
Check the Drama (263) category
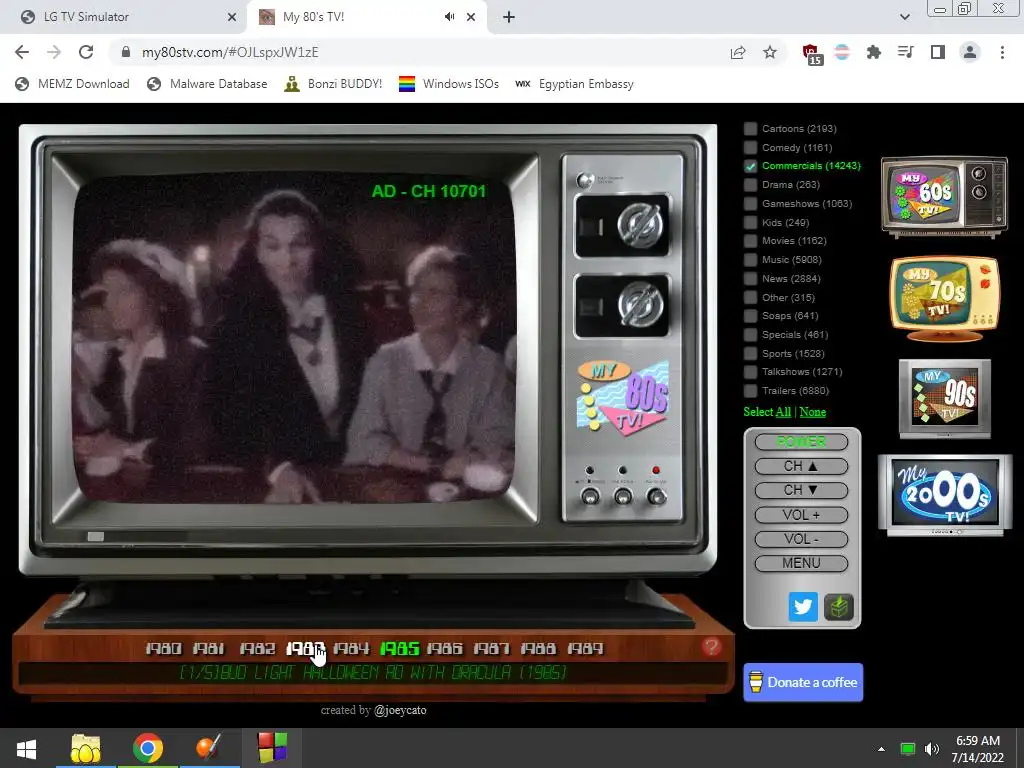coord(751,185)
